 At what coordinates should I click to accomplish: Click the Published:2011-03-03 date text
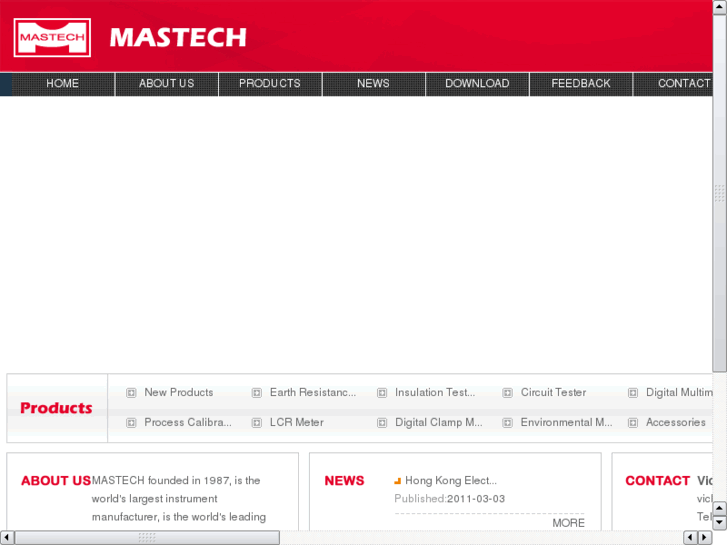click(449, 499)
